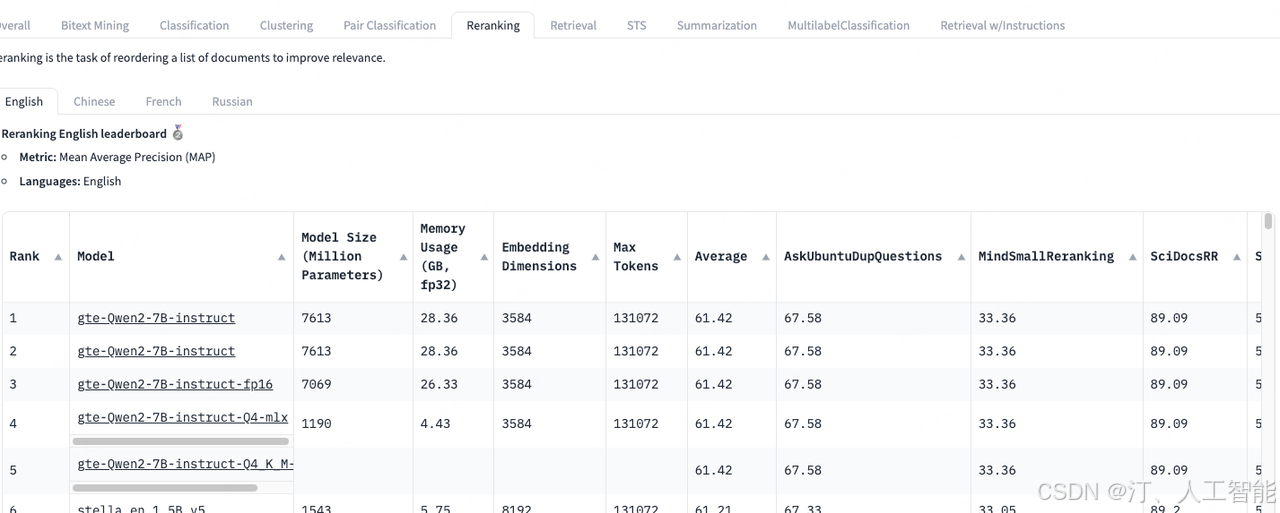Click the Embedding Dimensions column header
The height and width of the screenshot is (513, 1280).
coord(549,257)
